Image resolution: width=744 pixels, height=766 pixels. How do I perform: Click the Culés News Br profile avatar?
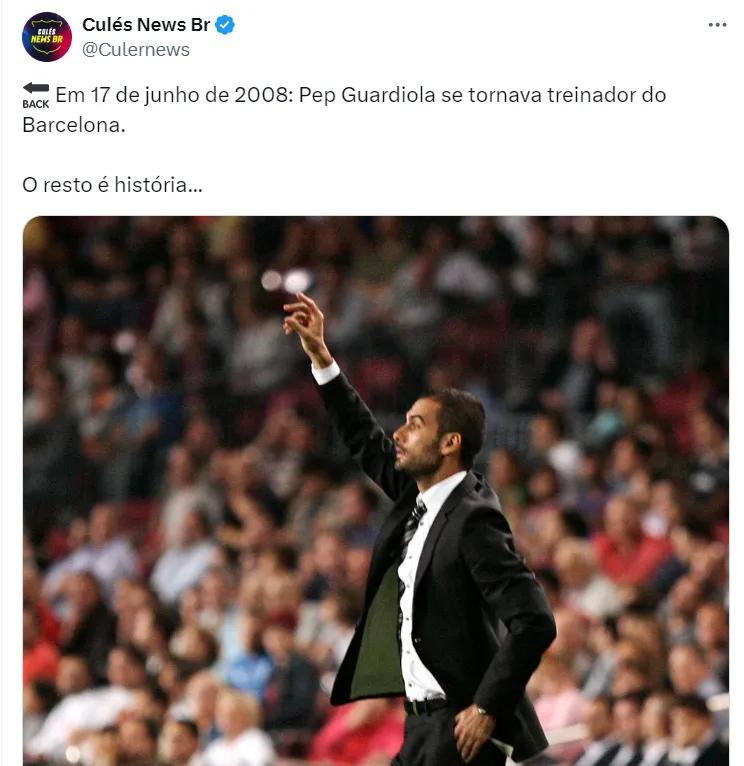[x=47, y=37]
